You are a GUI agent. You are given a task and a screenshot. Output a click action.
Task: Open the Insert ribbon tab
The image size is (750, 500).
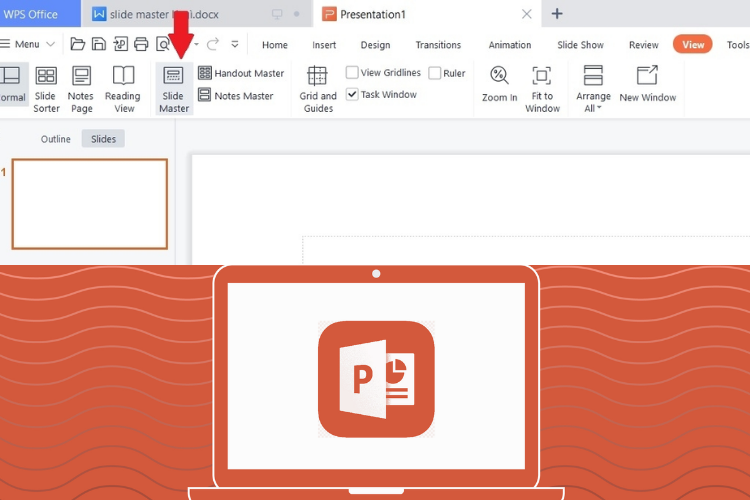tap(324, 45)
